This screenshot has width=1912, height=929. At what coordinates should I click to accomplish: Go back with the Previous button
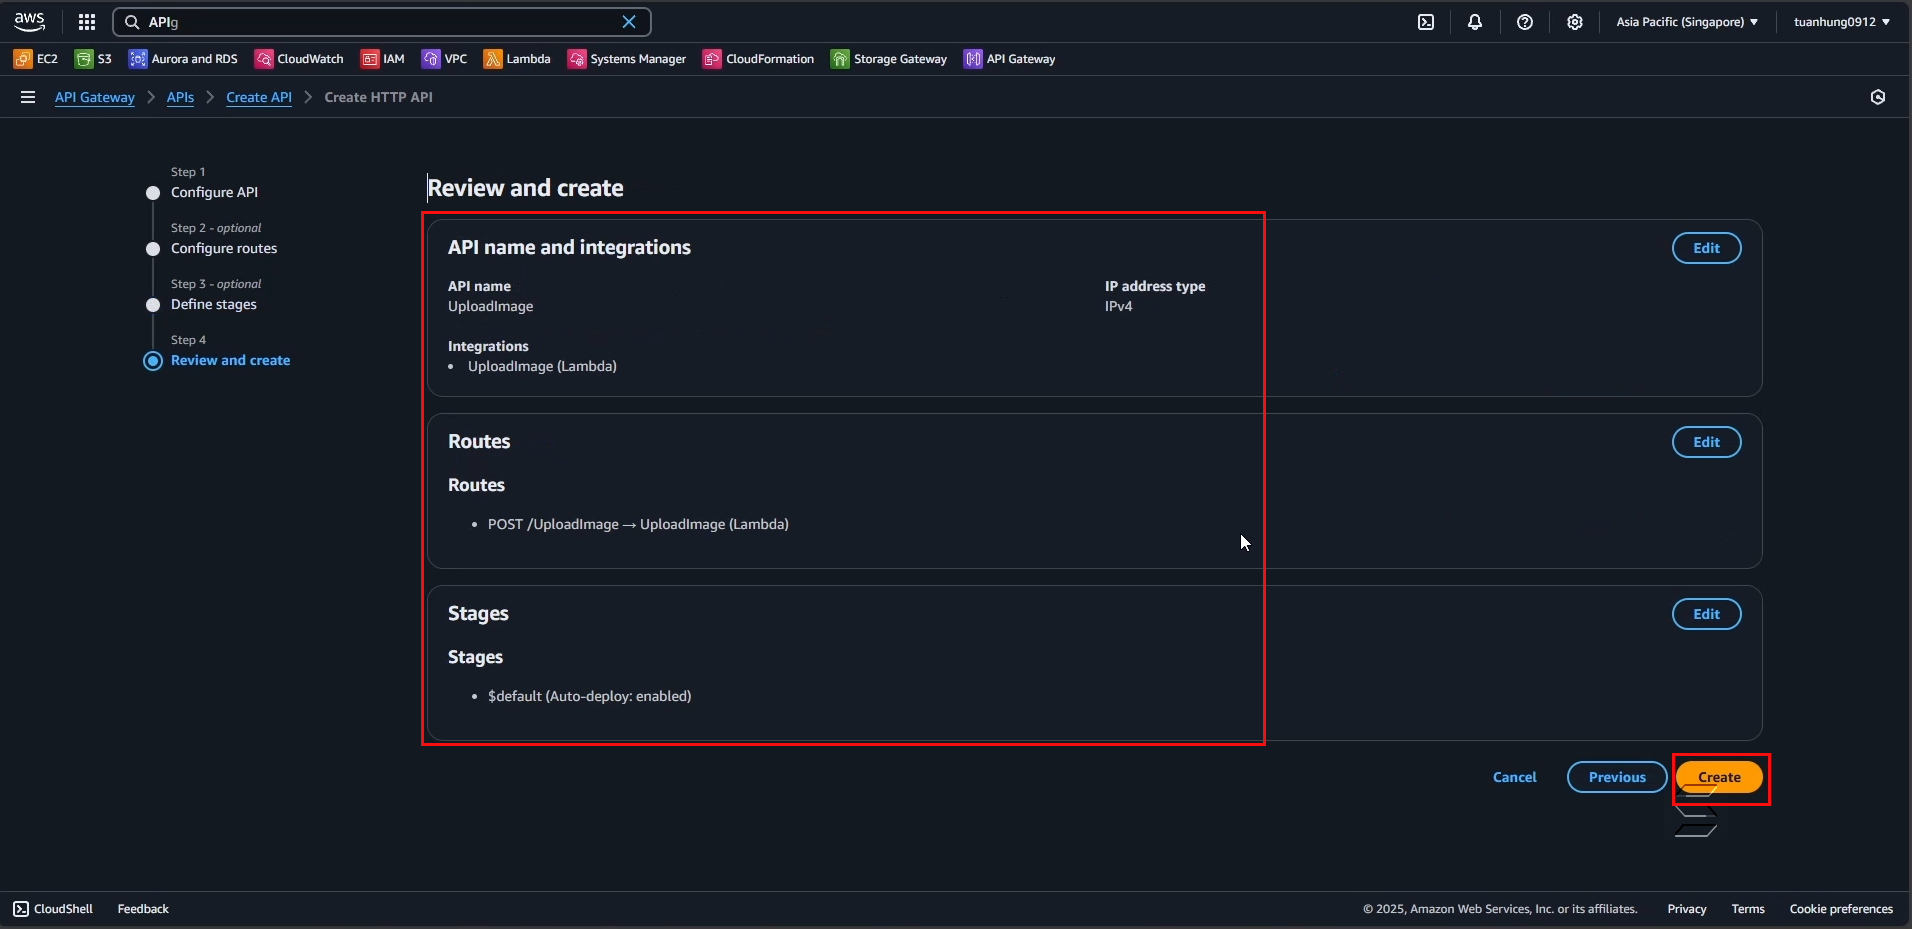(1617, 777)
